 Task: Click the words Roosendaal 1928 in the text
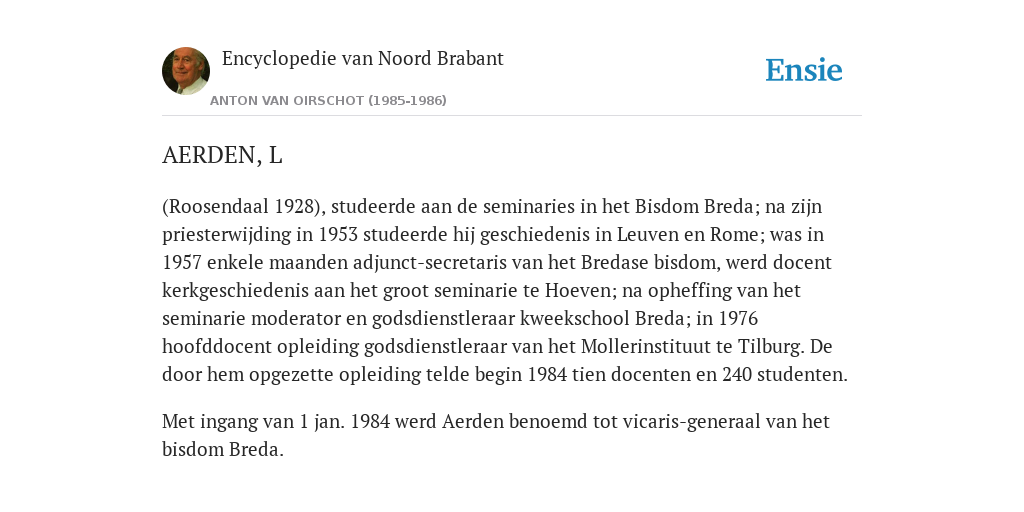coord(242,206)
